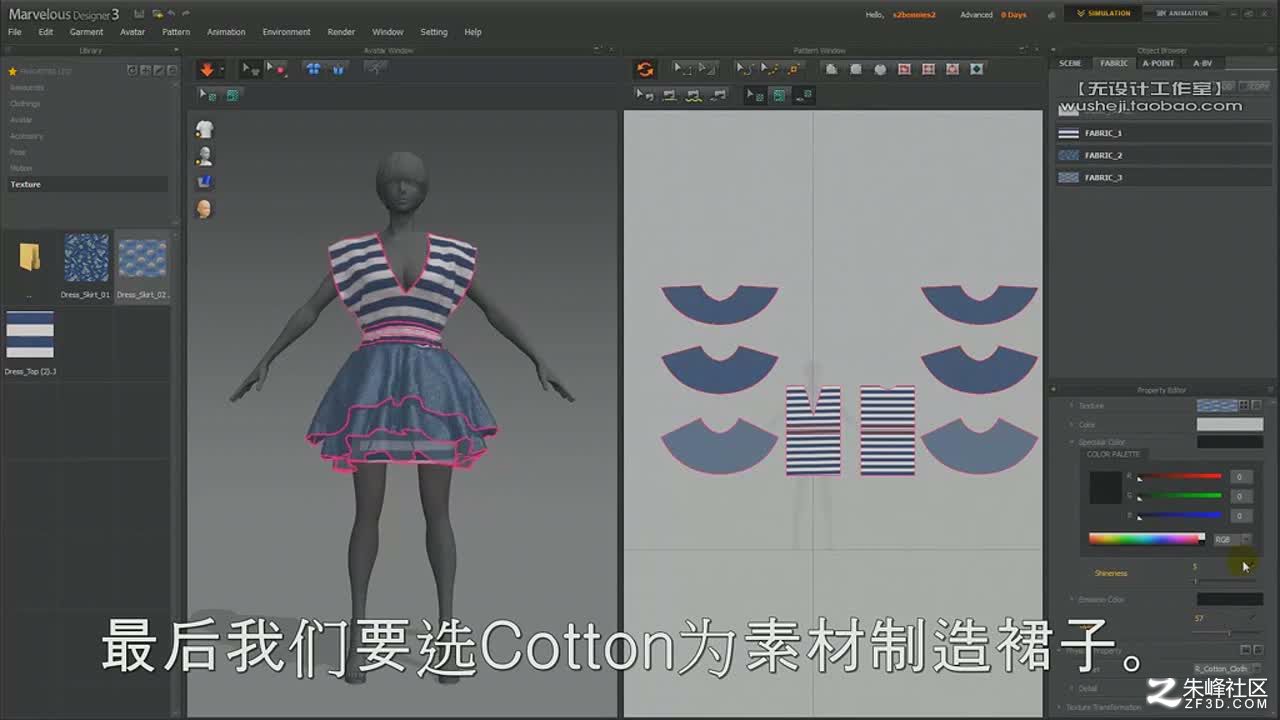Click the orange Simulate arrow icon

tap(207, 69)
